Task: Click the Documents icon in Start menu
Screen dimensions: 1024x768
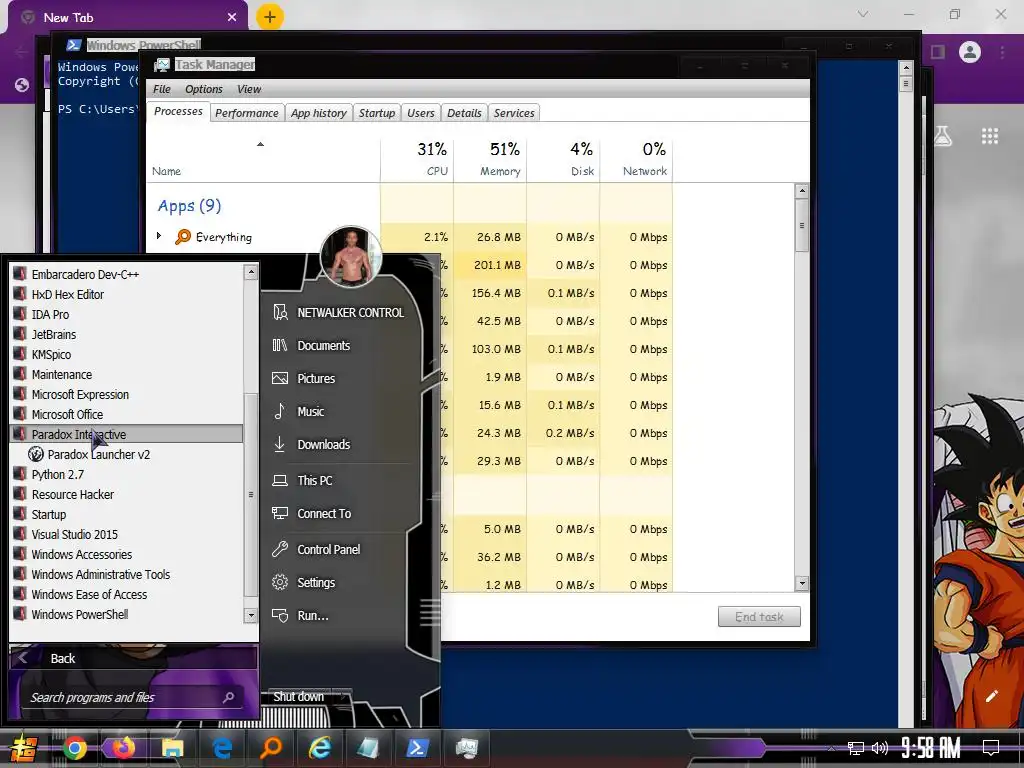Action: 280,345
